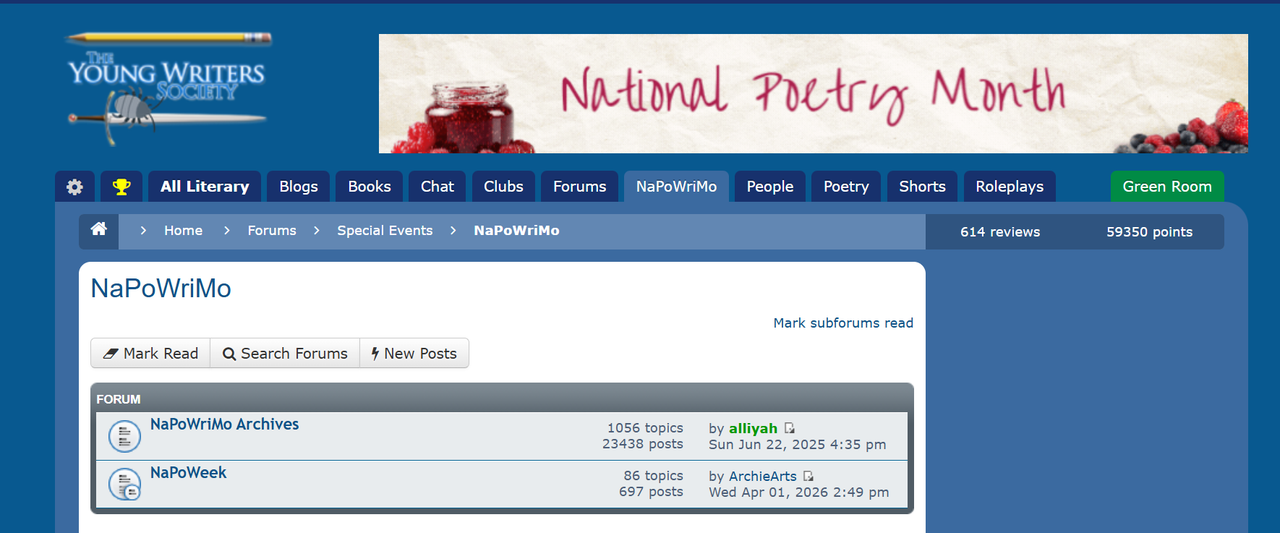
Task: Open ArchieArts' user profile
Action: [763, 476]
